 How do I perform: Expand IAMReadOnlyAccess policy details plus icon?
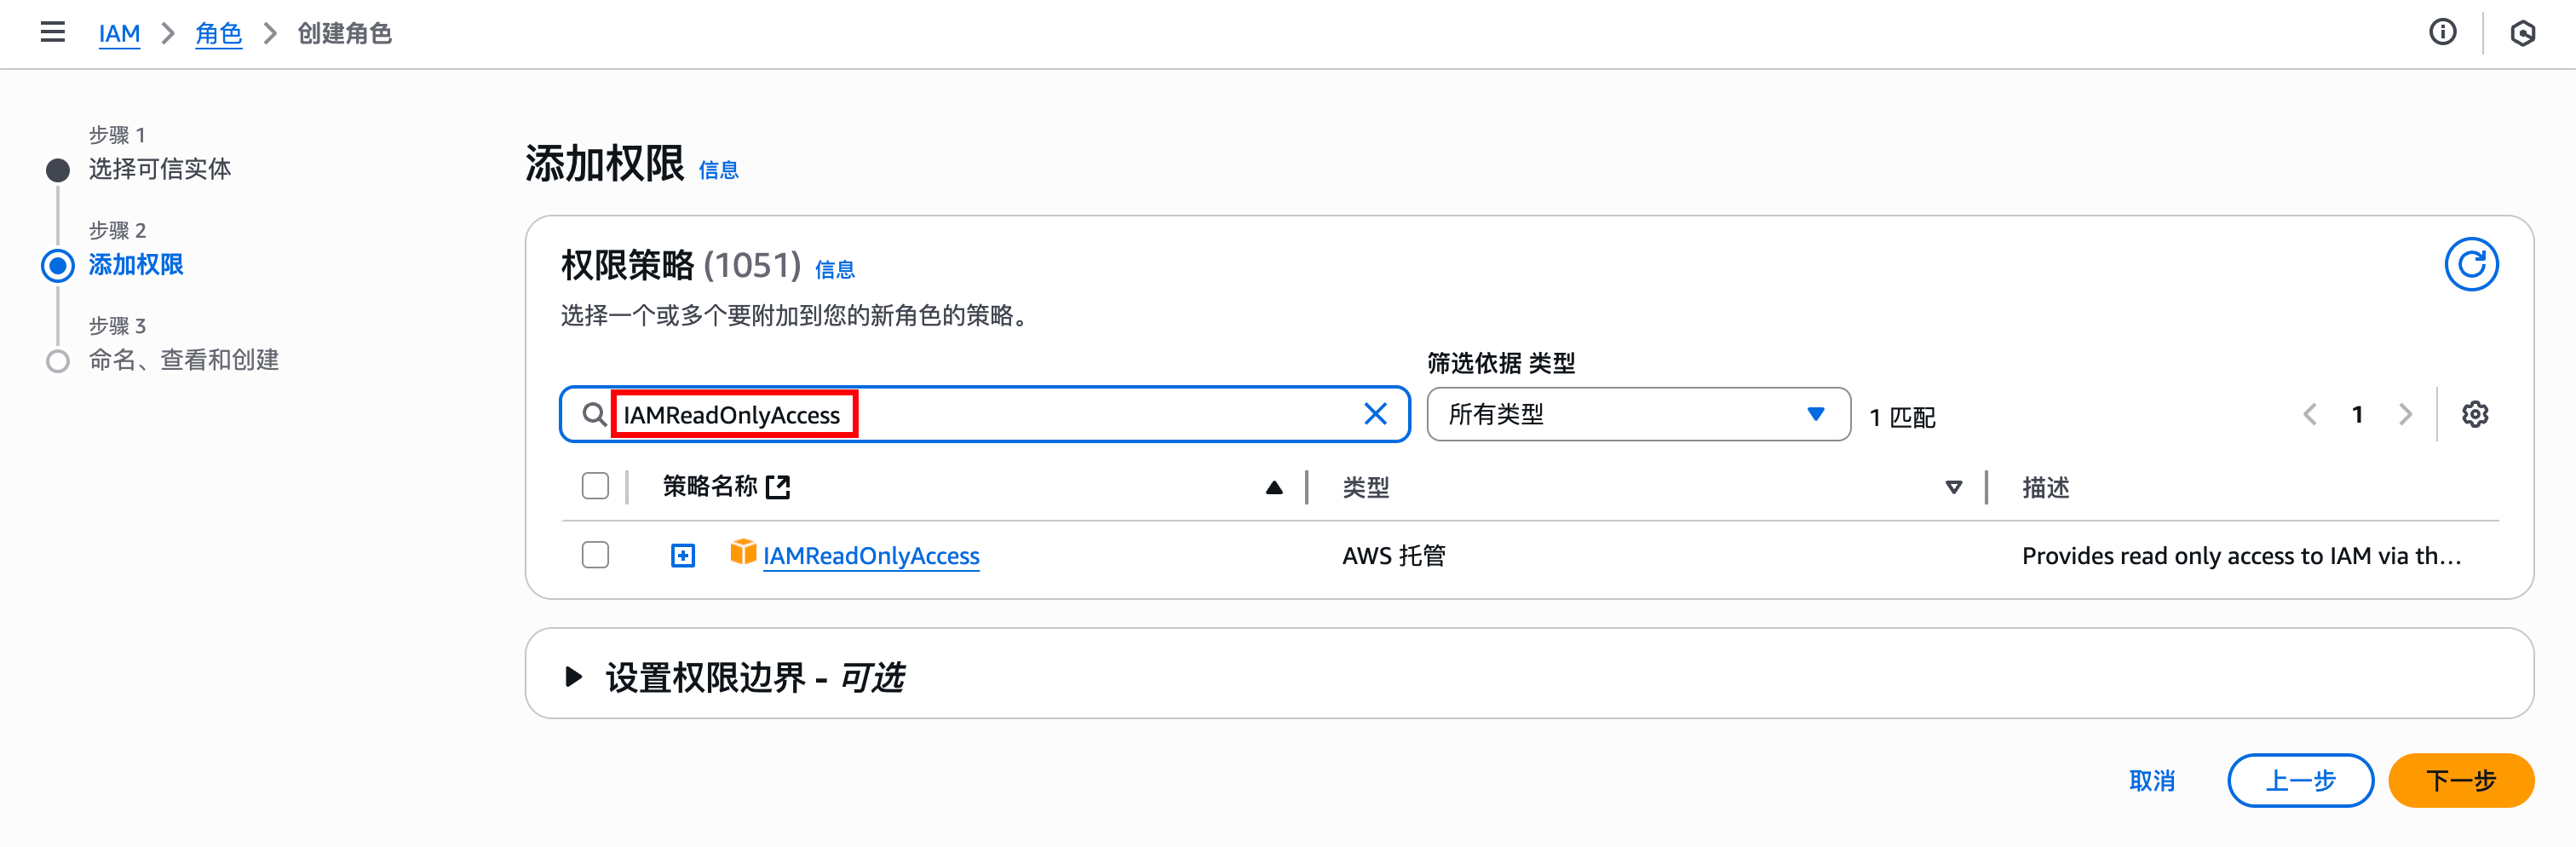click(683, 555)
